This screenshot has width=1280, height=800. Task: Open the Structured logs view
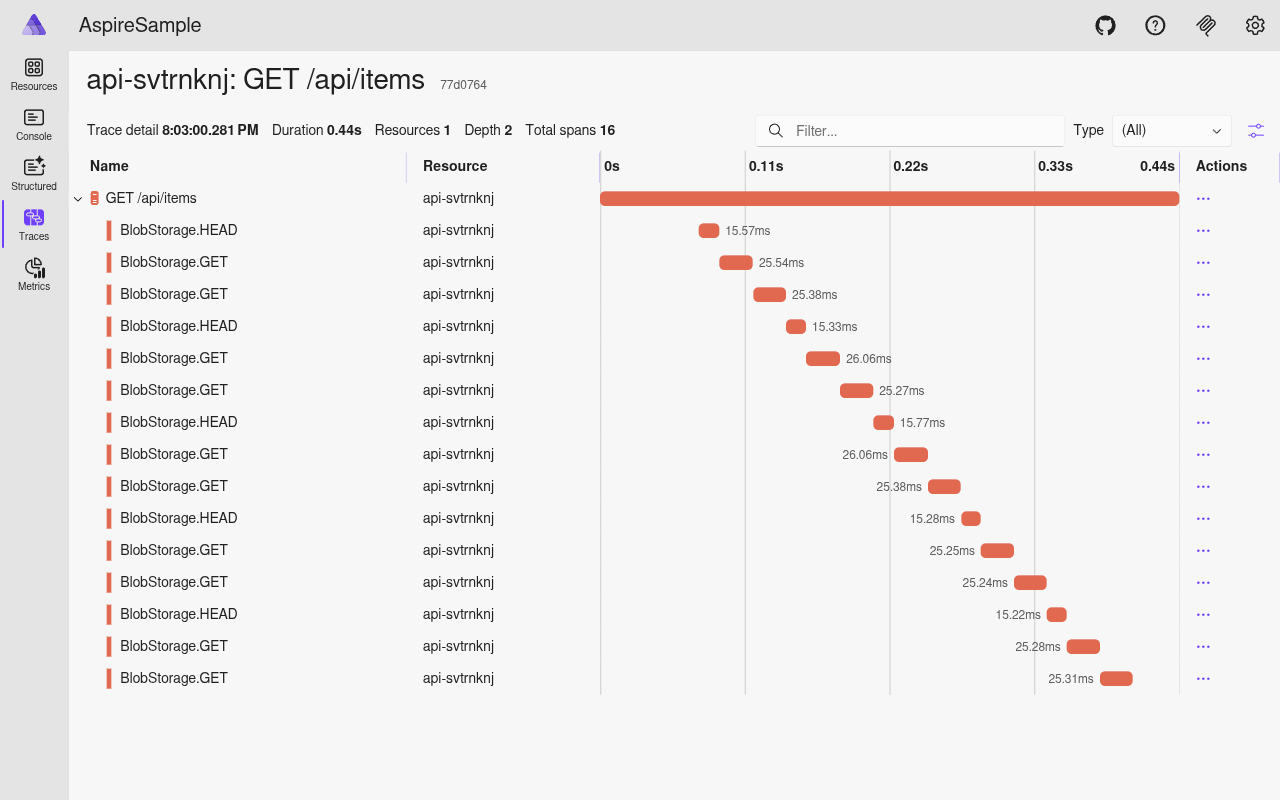[33, 173]
